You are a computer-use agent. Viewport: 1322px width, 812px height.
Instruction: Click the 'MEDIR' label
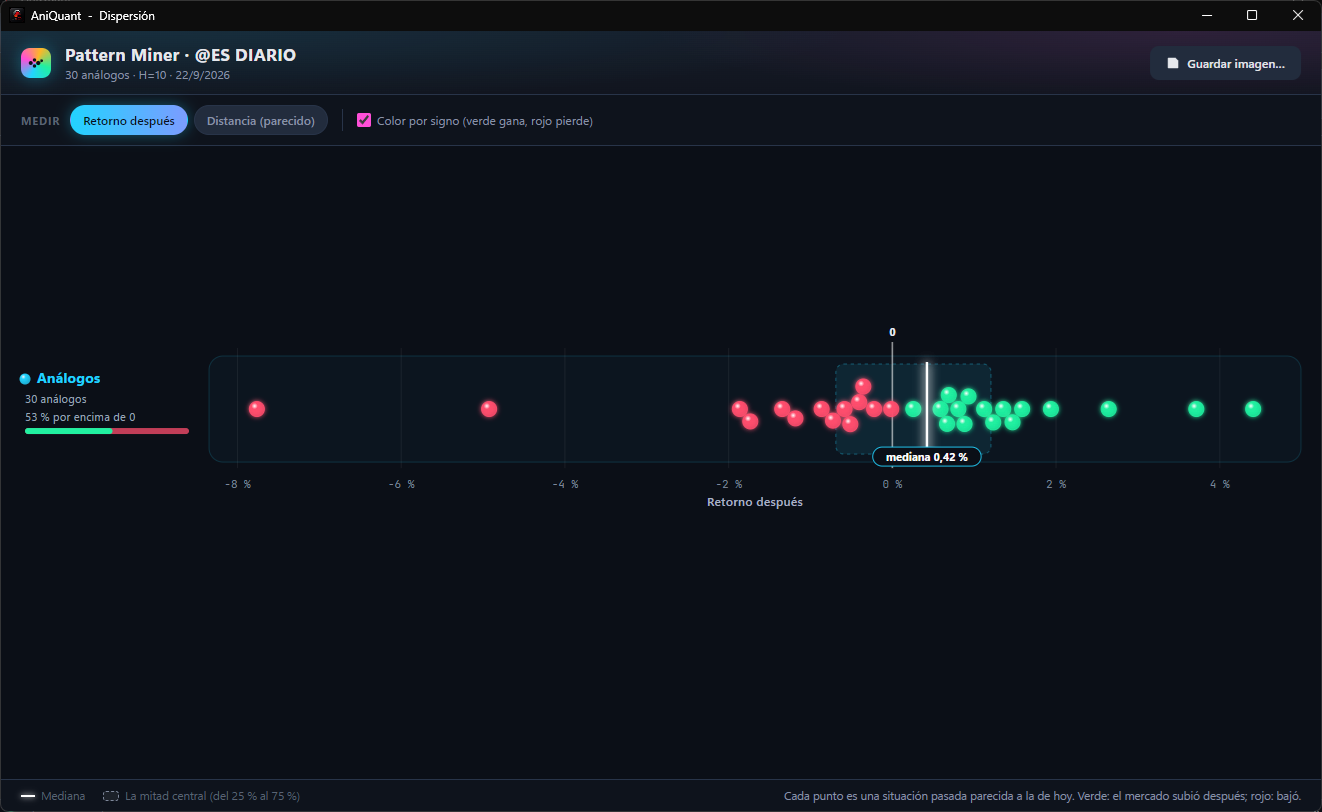[x=40, y=121]
